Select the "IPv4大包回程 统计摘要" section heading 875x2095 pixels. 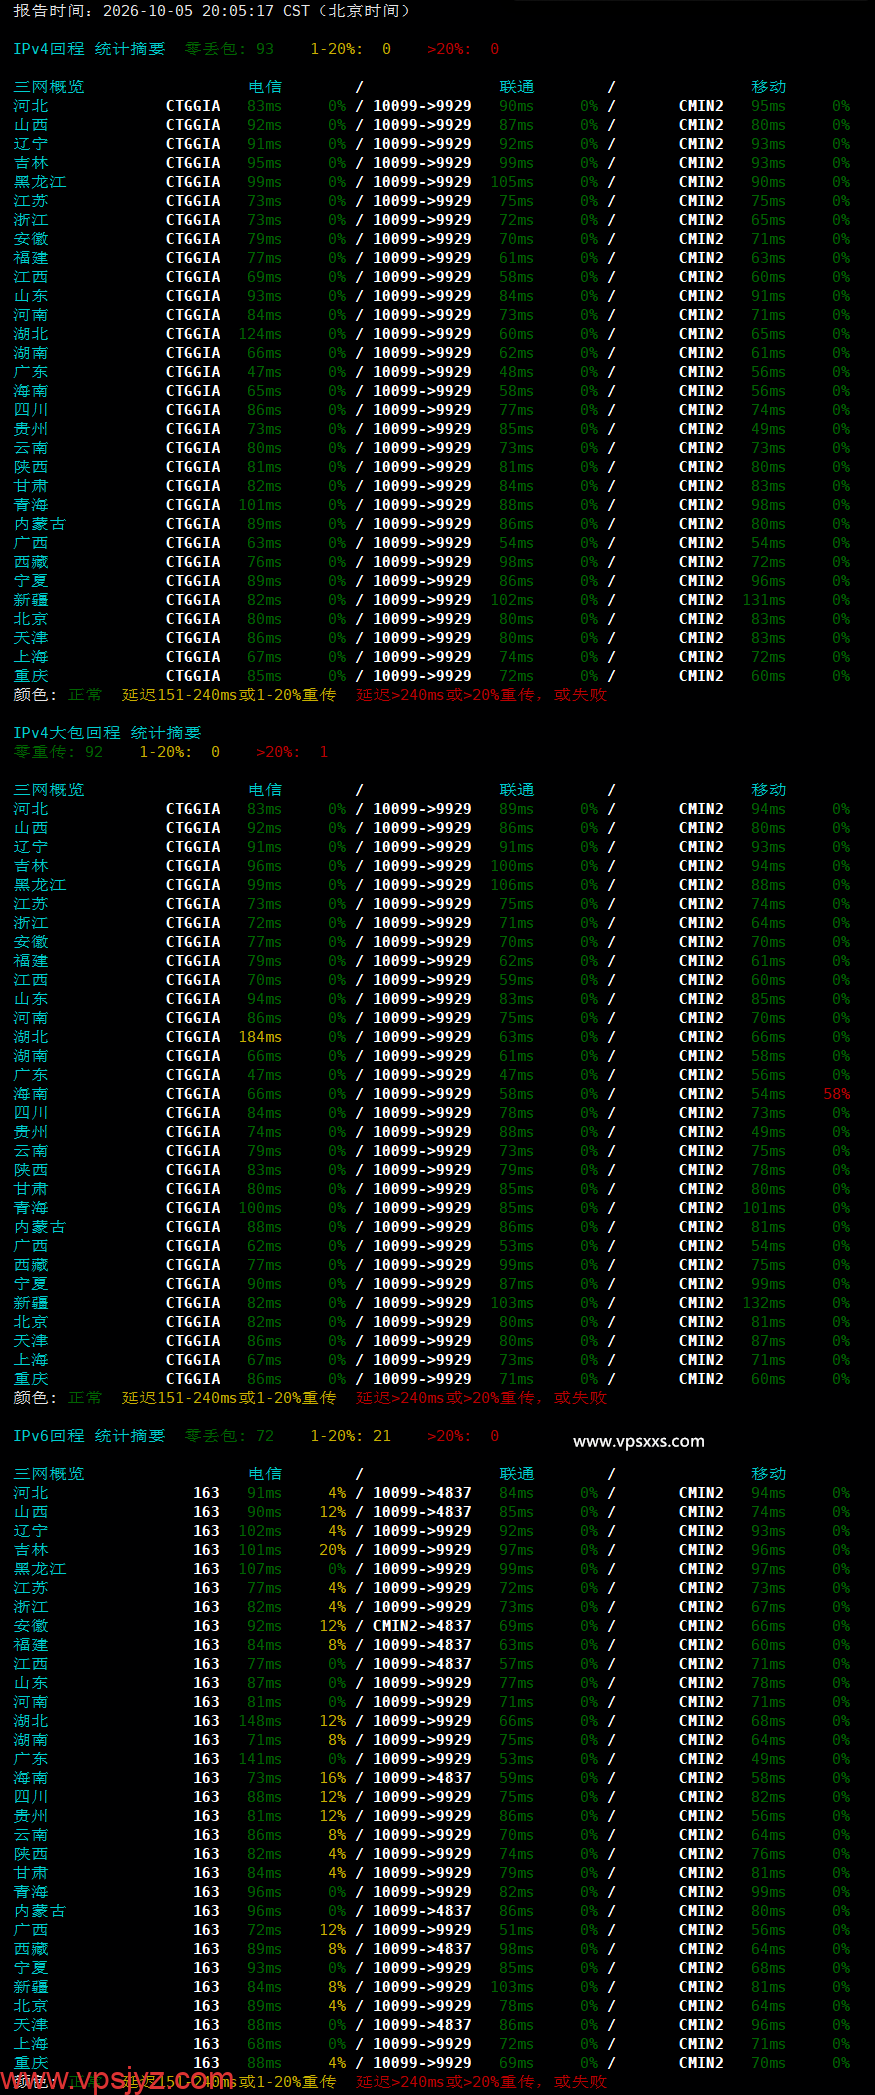[x=107, y=733]
